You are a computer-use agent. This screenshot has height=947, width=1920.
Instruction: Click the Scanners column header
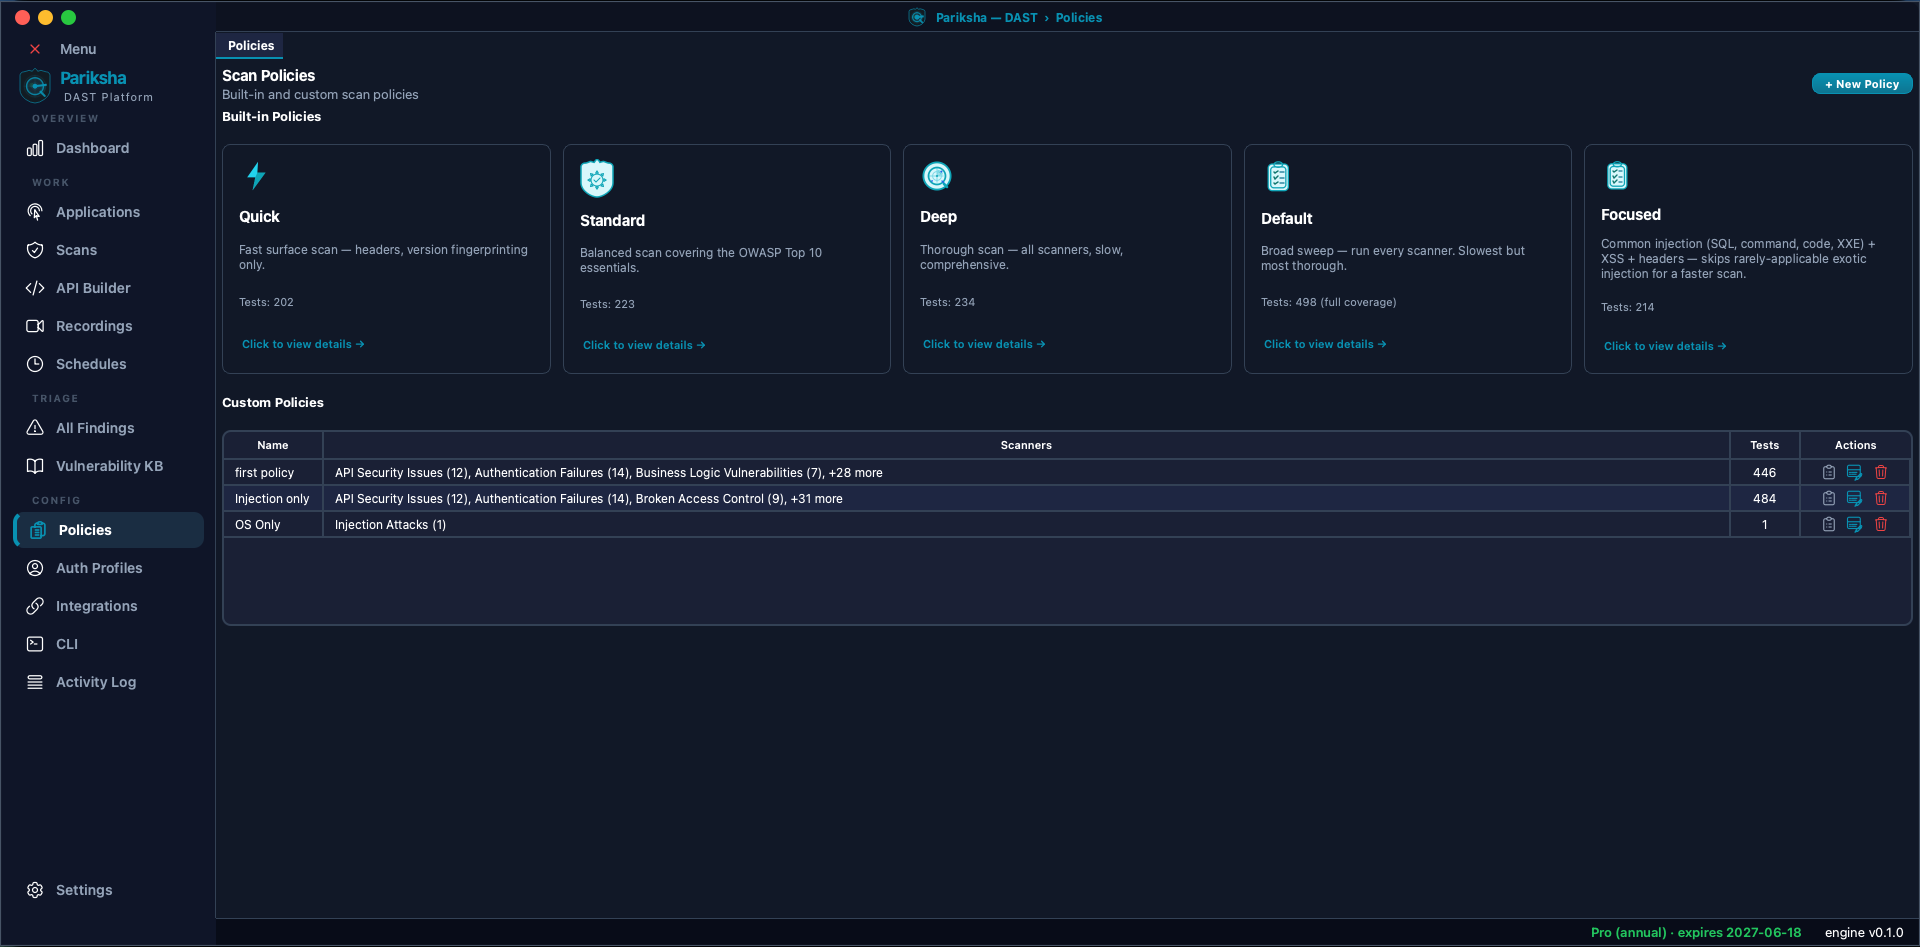pos(1026,445)
